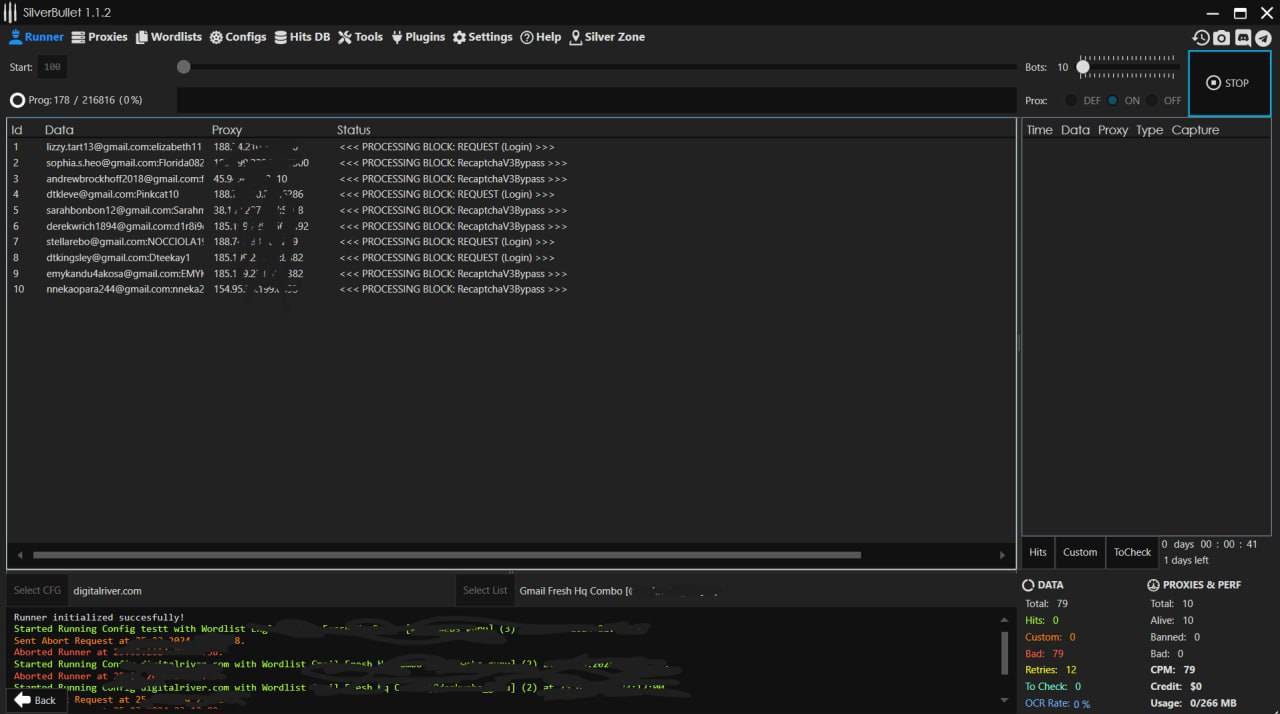Click the Time column in hits panel
The width and height of the screenshot is (1280, 714).
[x=1039, y=130]
